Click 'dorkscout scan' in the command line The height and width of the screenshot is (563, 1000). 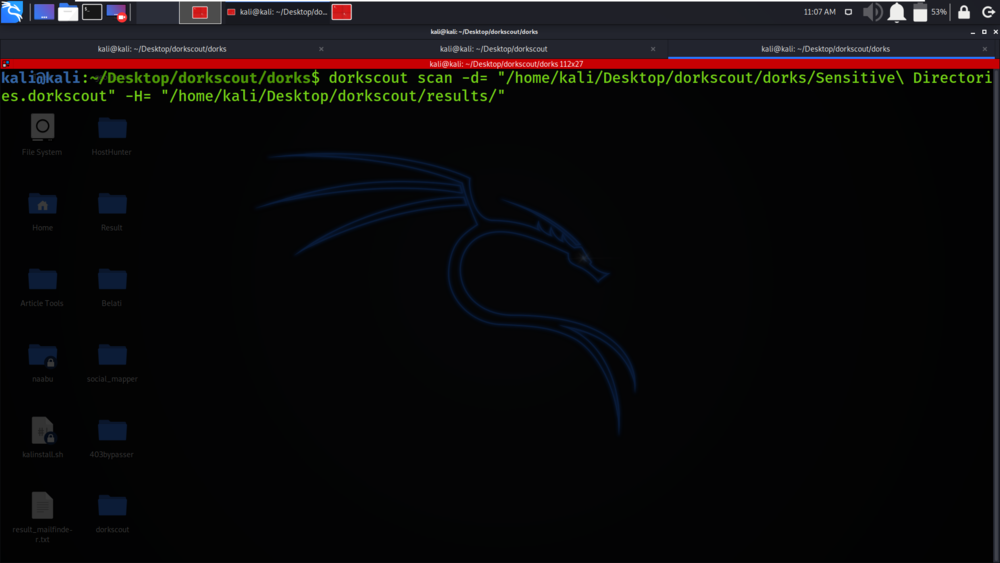[390, 78]
